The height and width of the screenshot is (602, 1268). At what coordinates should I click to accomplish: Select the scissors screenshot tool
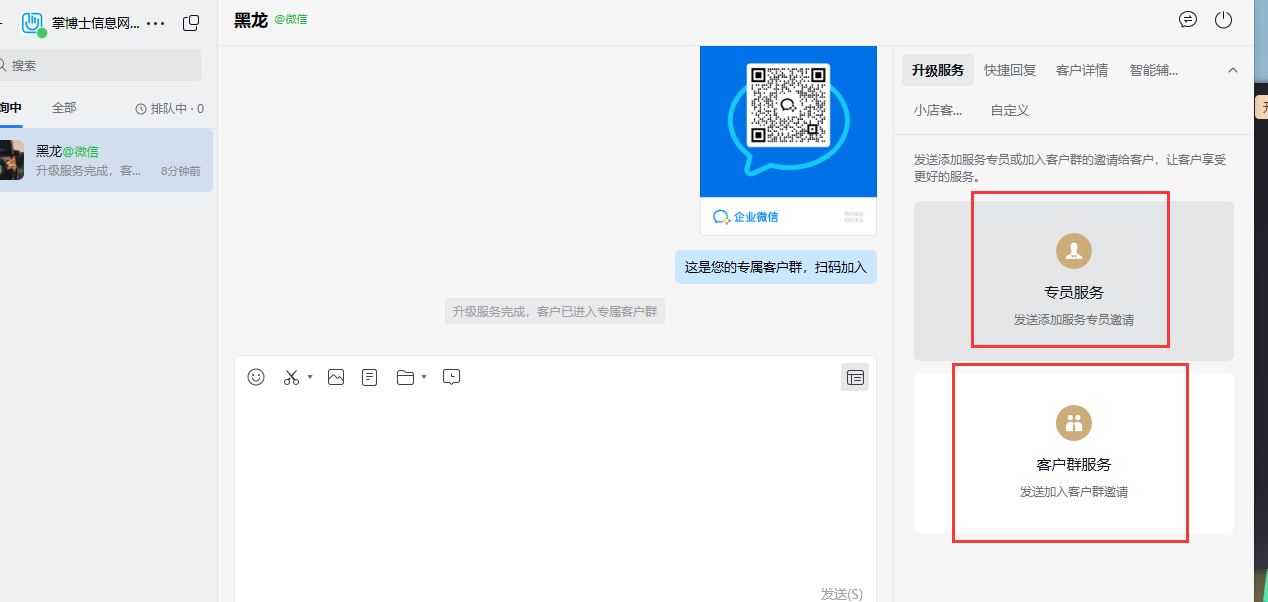point(291,377)
